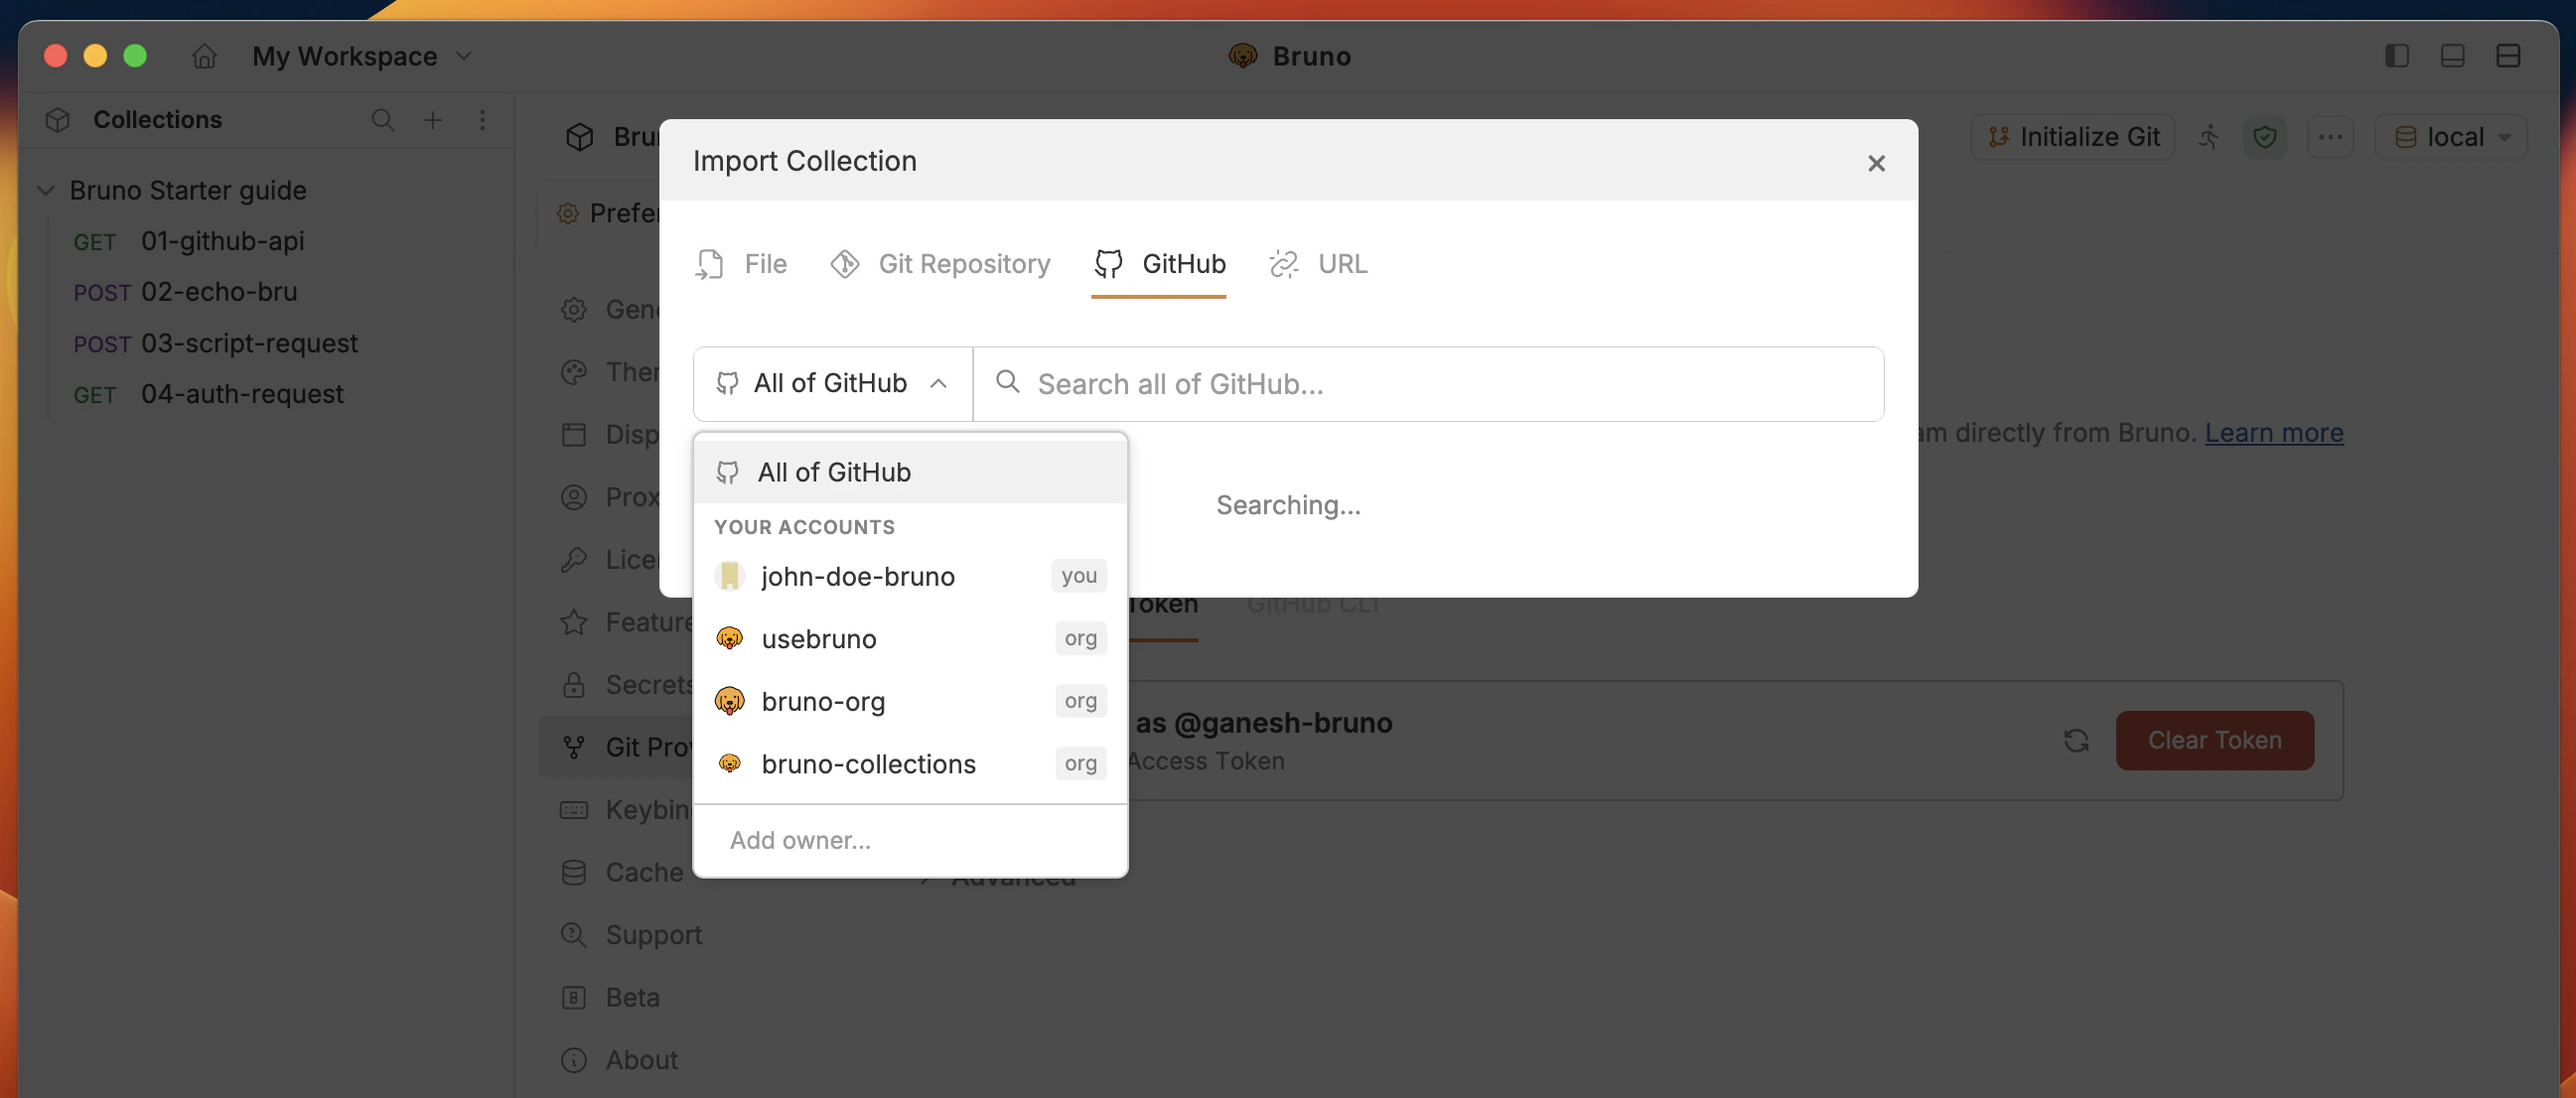Viewport: 2576px width, 1098px height.
Task: Toggle the left sidebar layout icon
Action: 2397,56
